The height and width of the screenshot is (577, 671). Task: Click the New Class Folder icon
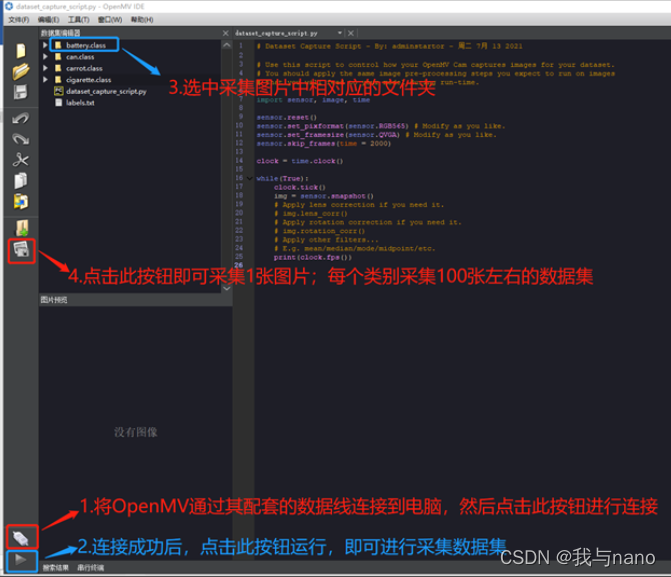[21, 227]
